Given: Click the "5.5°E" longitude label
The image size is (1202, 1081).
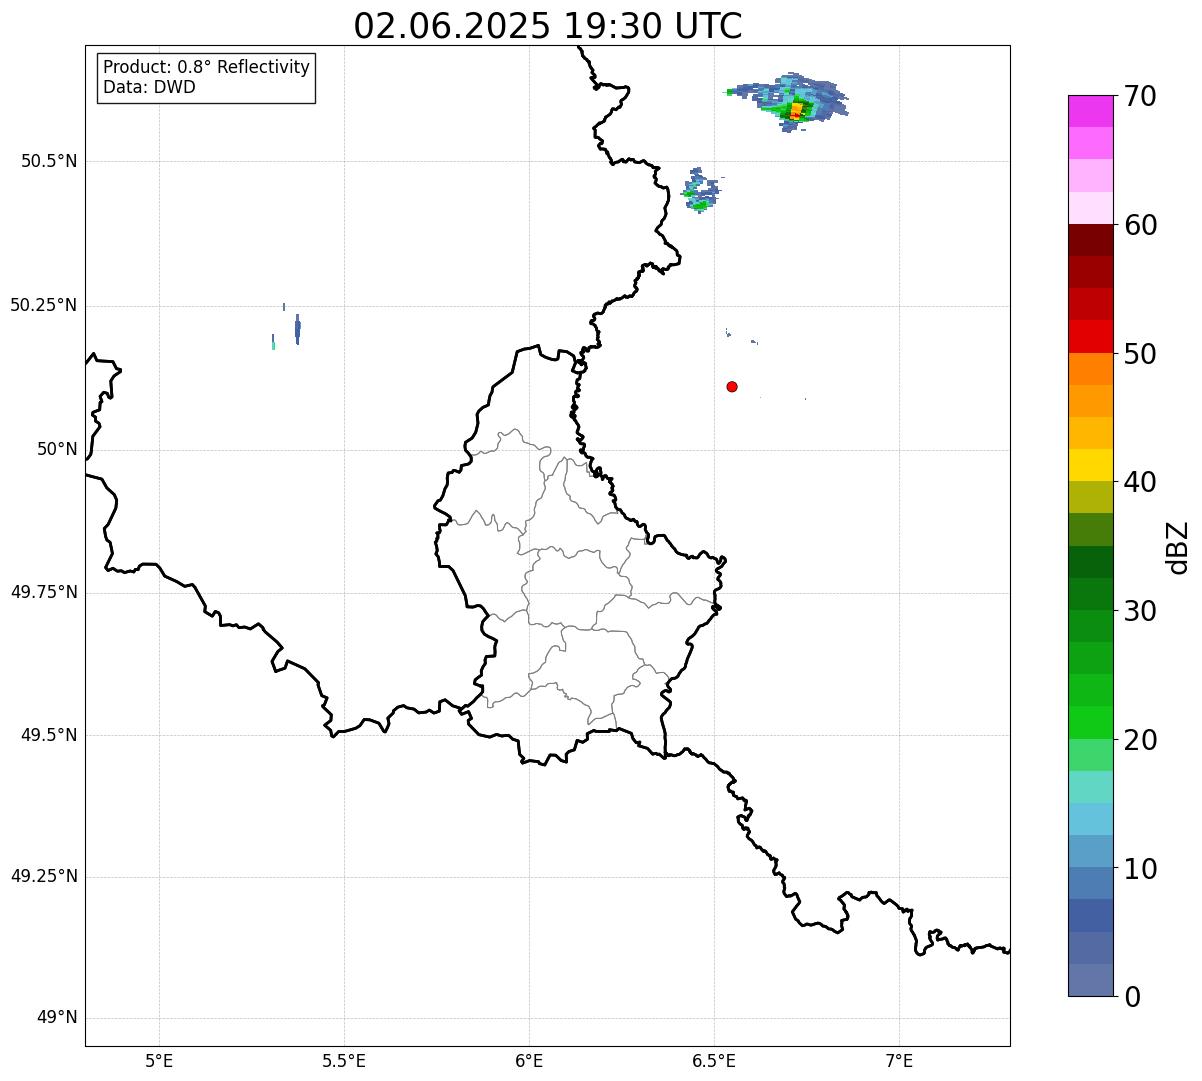Looking at the screenshot, I should point(344,1060).
